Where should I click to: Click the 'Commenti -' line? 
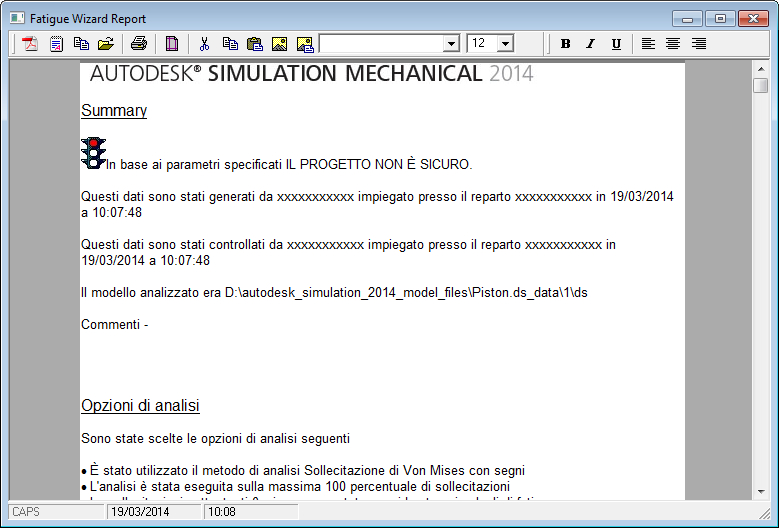[x=115, y=324]
